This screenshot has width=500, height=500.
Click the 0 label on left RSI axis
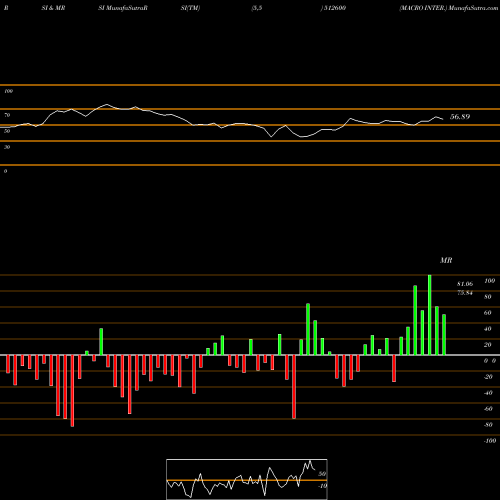point(5,171)
